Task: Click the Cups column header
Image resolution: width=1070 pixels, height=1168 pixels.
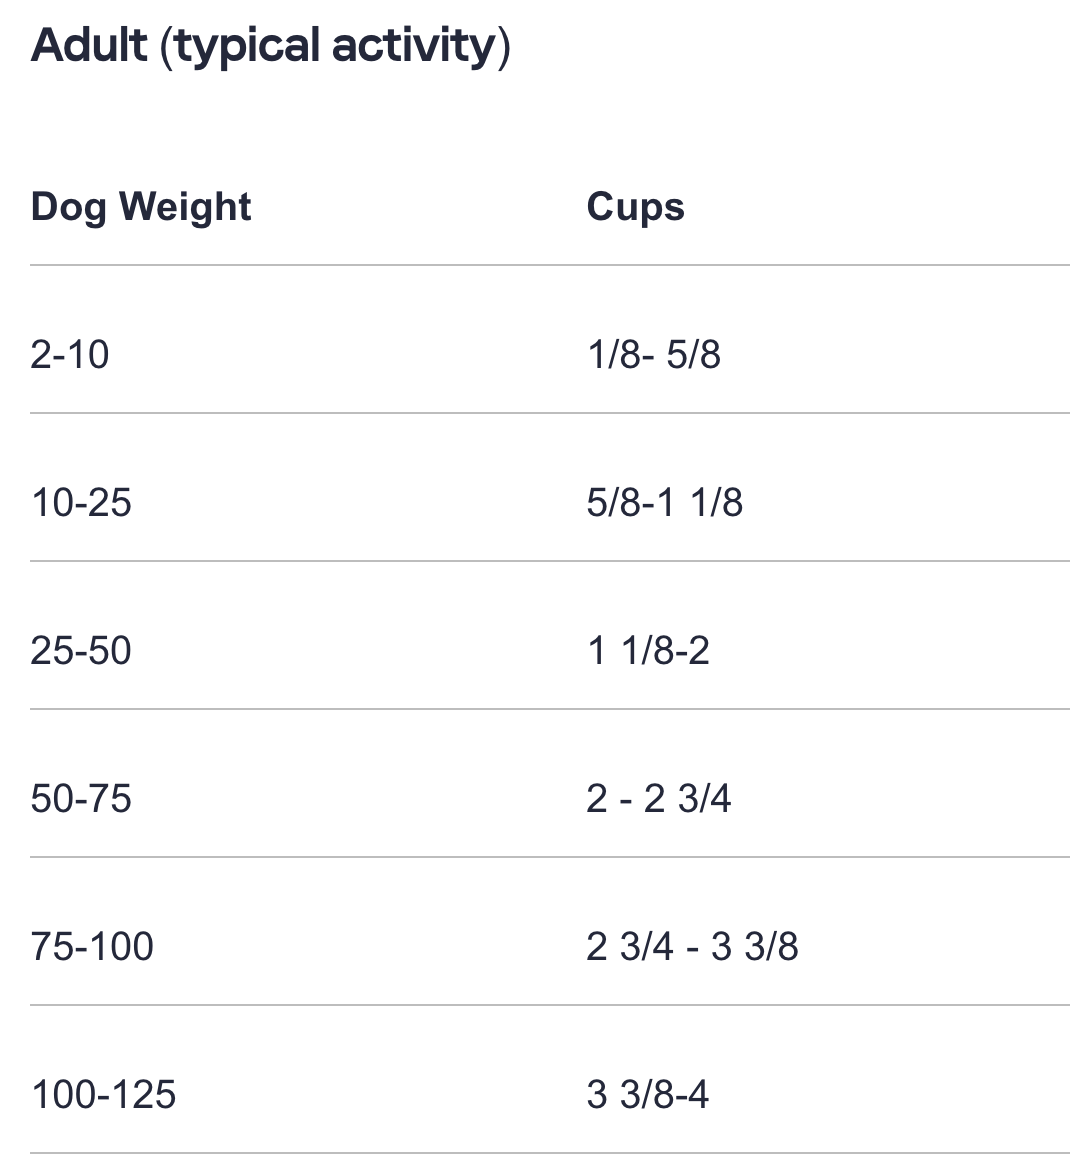Action: tap(635, 207)
